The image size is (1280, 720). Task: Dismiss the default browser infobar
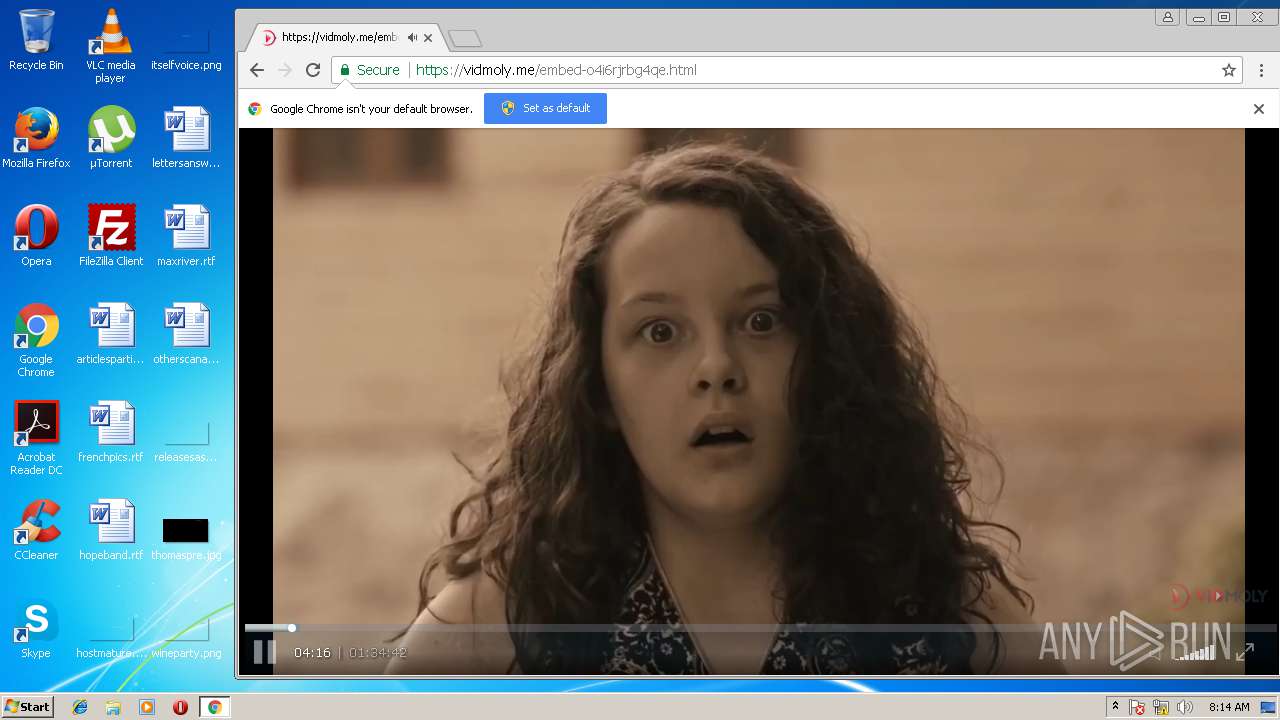[1259, 109]
